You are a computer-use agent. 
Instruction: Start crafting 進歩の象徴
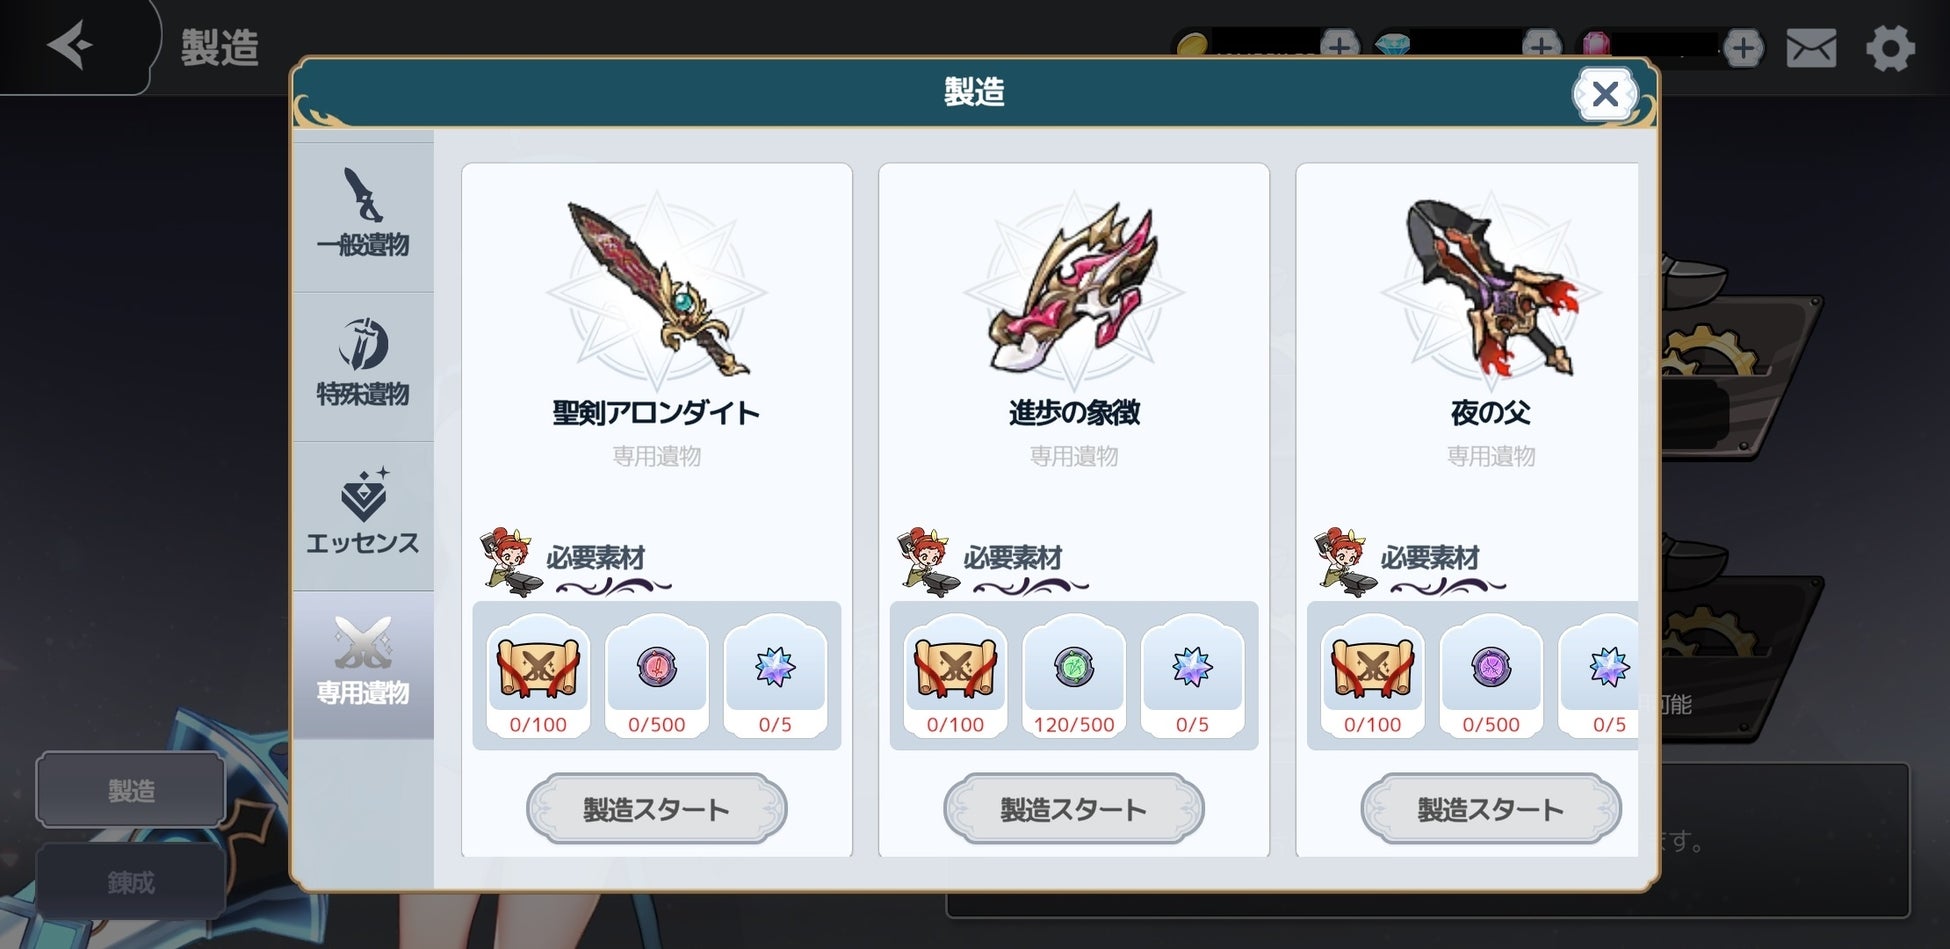pos(1074,809)
